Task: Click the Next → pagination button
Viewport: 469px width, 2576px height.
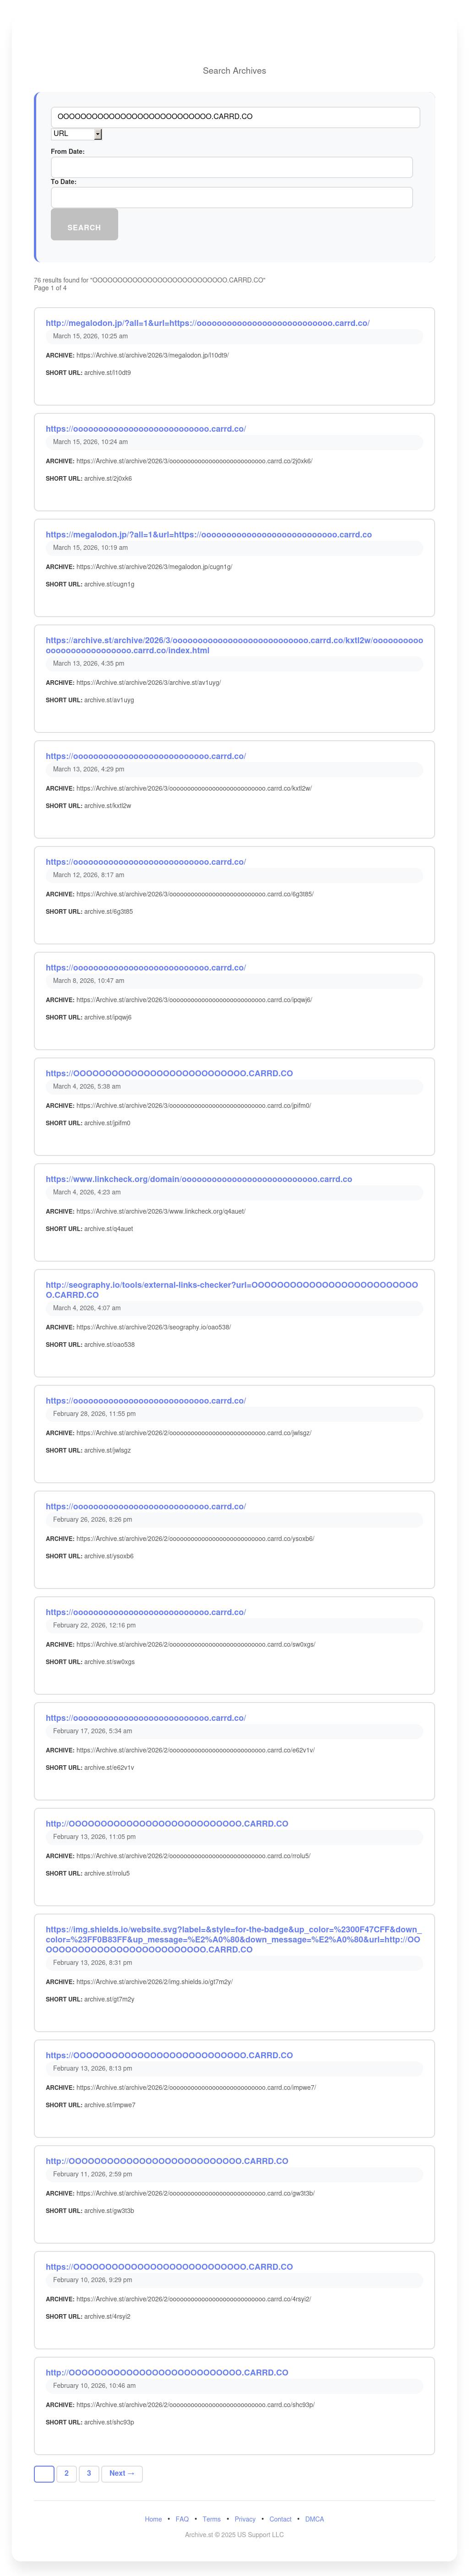Action: tap(122, 2473)
